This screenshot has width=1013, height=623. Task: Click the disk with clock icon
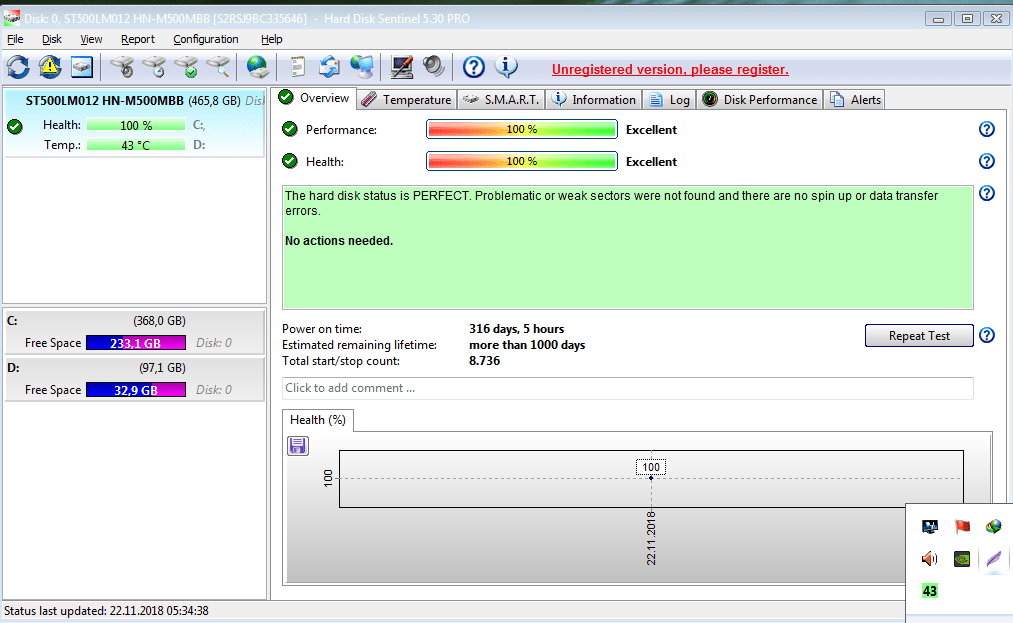pyautogui.click(x=154, y=67)
